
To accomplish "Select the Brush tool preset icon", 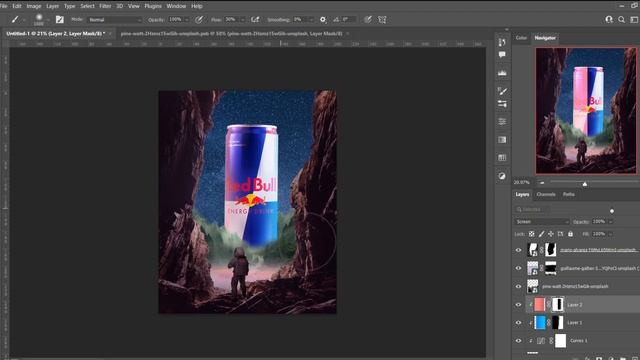I will [x=15, y=19].
